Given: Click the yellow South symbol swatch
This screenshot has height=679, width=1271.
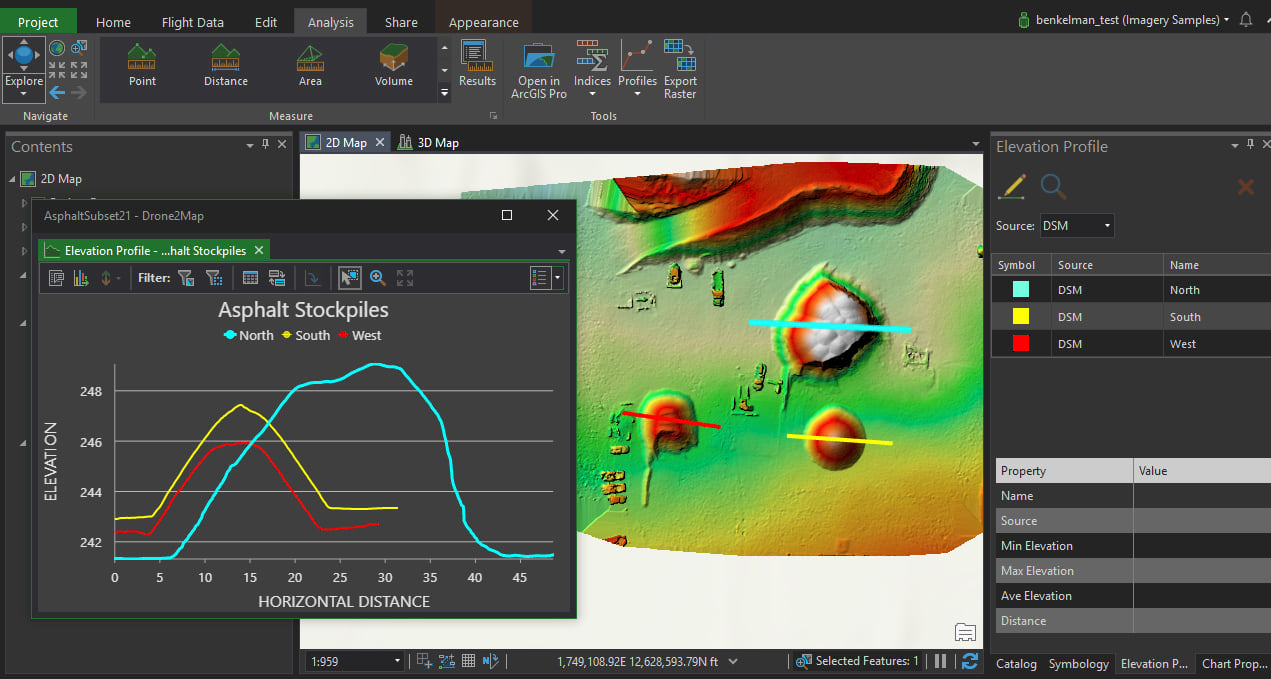Looking at the screenshot, I should point(1021,317).
